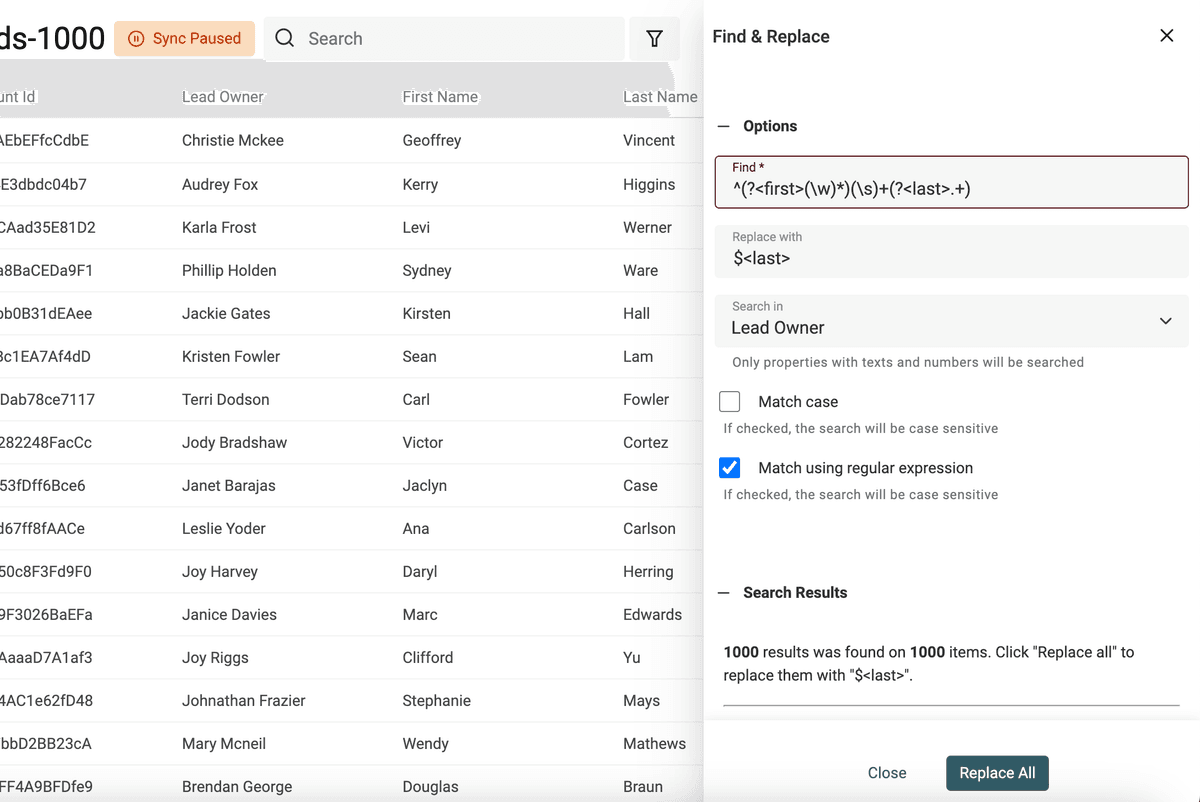Screen dimensions: 1200x802
Task: Select the Terri Dodson cell
Action: point(226,400)
